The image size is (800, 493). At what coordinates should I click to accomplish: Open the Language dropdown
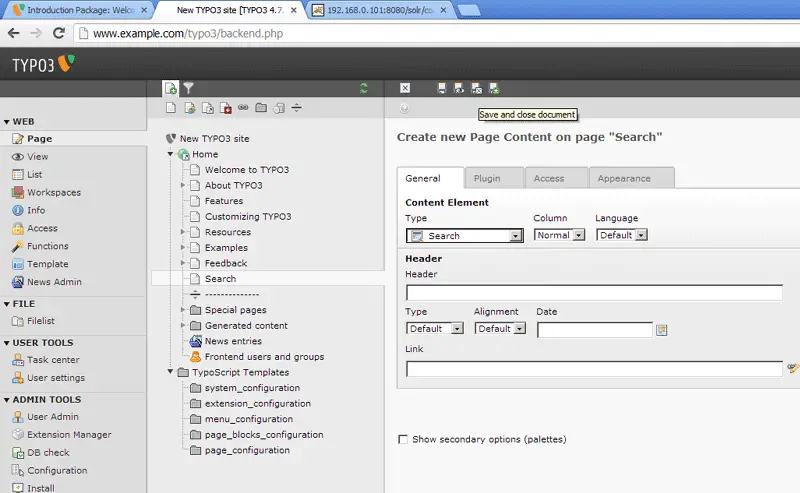click(x=621, y=235)
